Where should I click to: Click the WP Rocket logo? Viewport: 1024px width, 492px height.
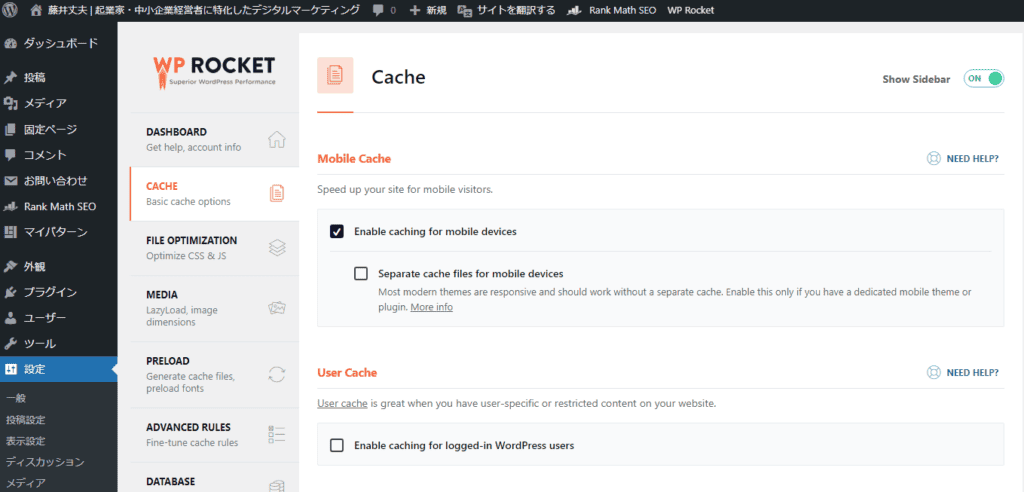click(214, 72)
